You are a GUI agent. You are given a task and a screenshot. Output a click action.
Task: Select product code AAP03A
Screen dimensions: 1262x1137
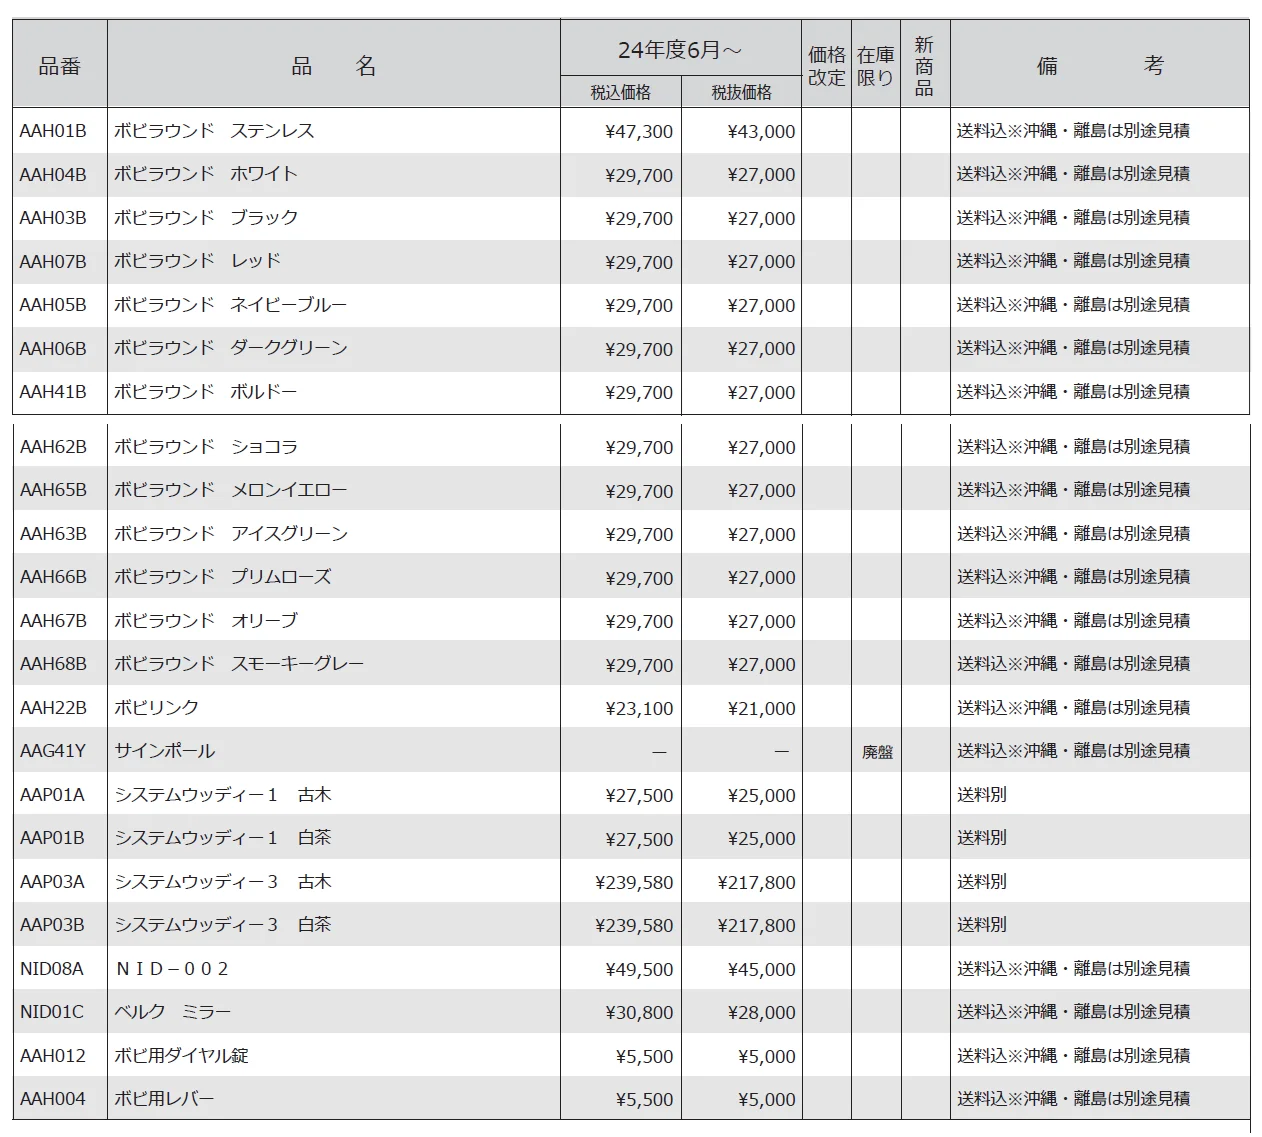52,882
